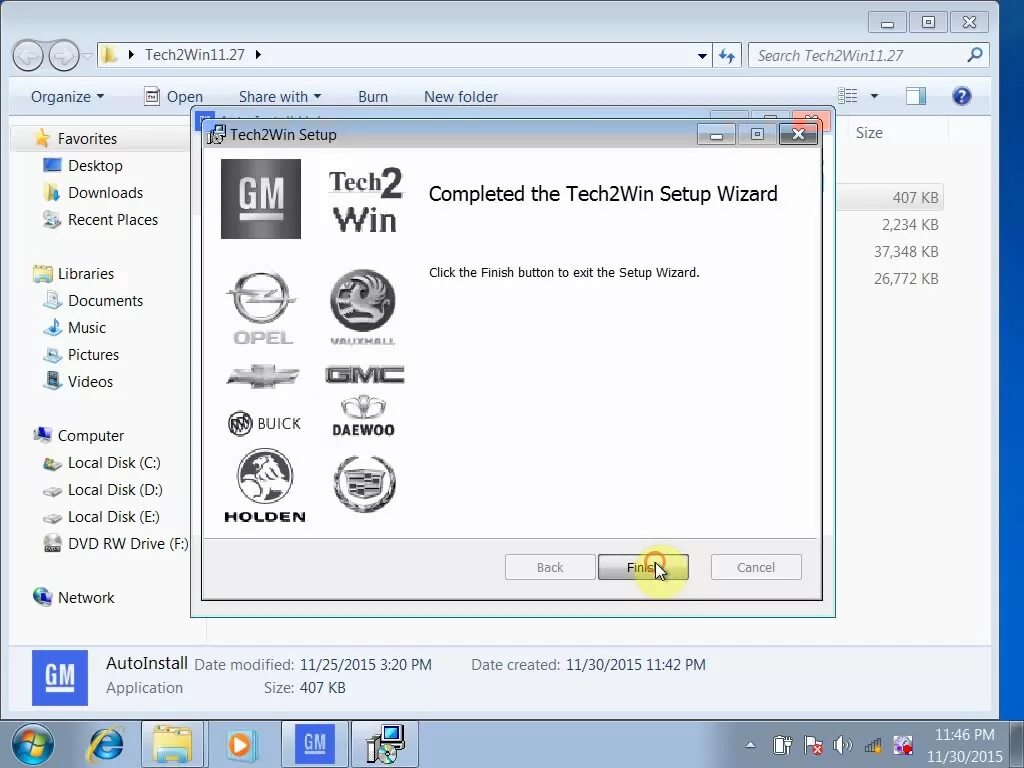Click Open in the Explorer toolbar
This screenshot has width=1024, height=768.
[173, 97]
